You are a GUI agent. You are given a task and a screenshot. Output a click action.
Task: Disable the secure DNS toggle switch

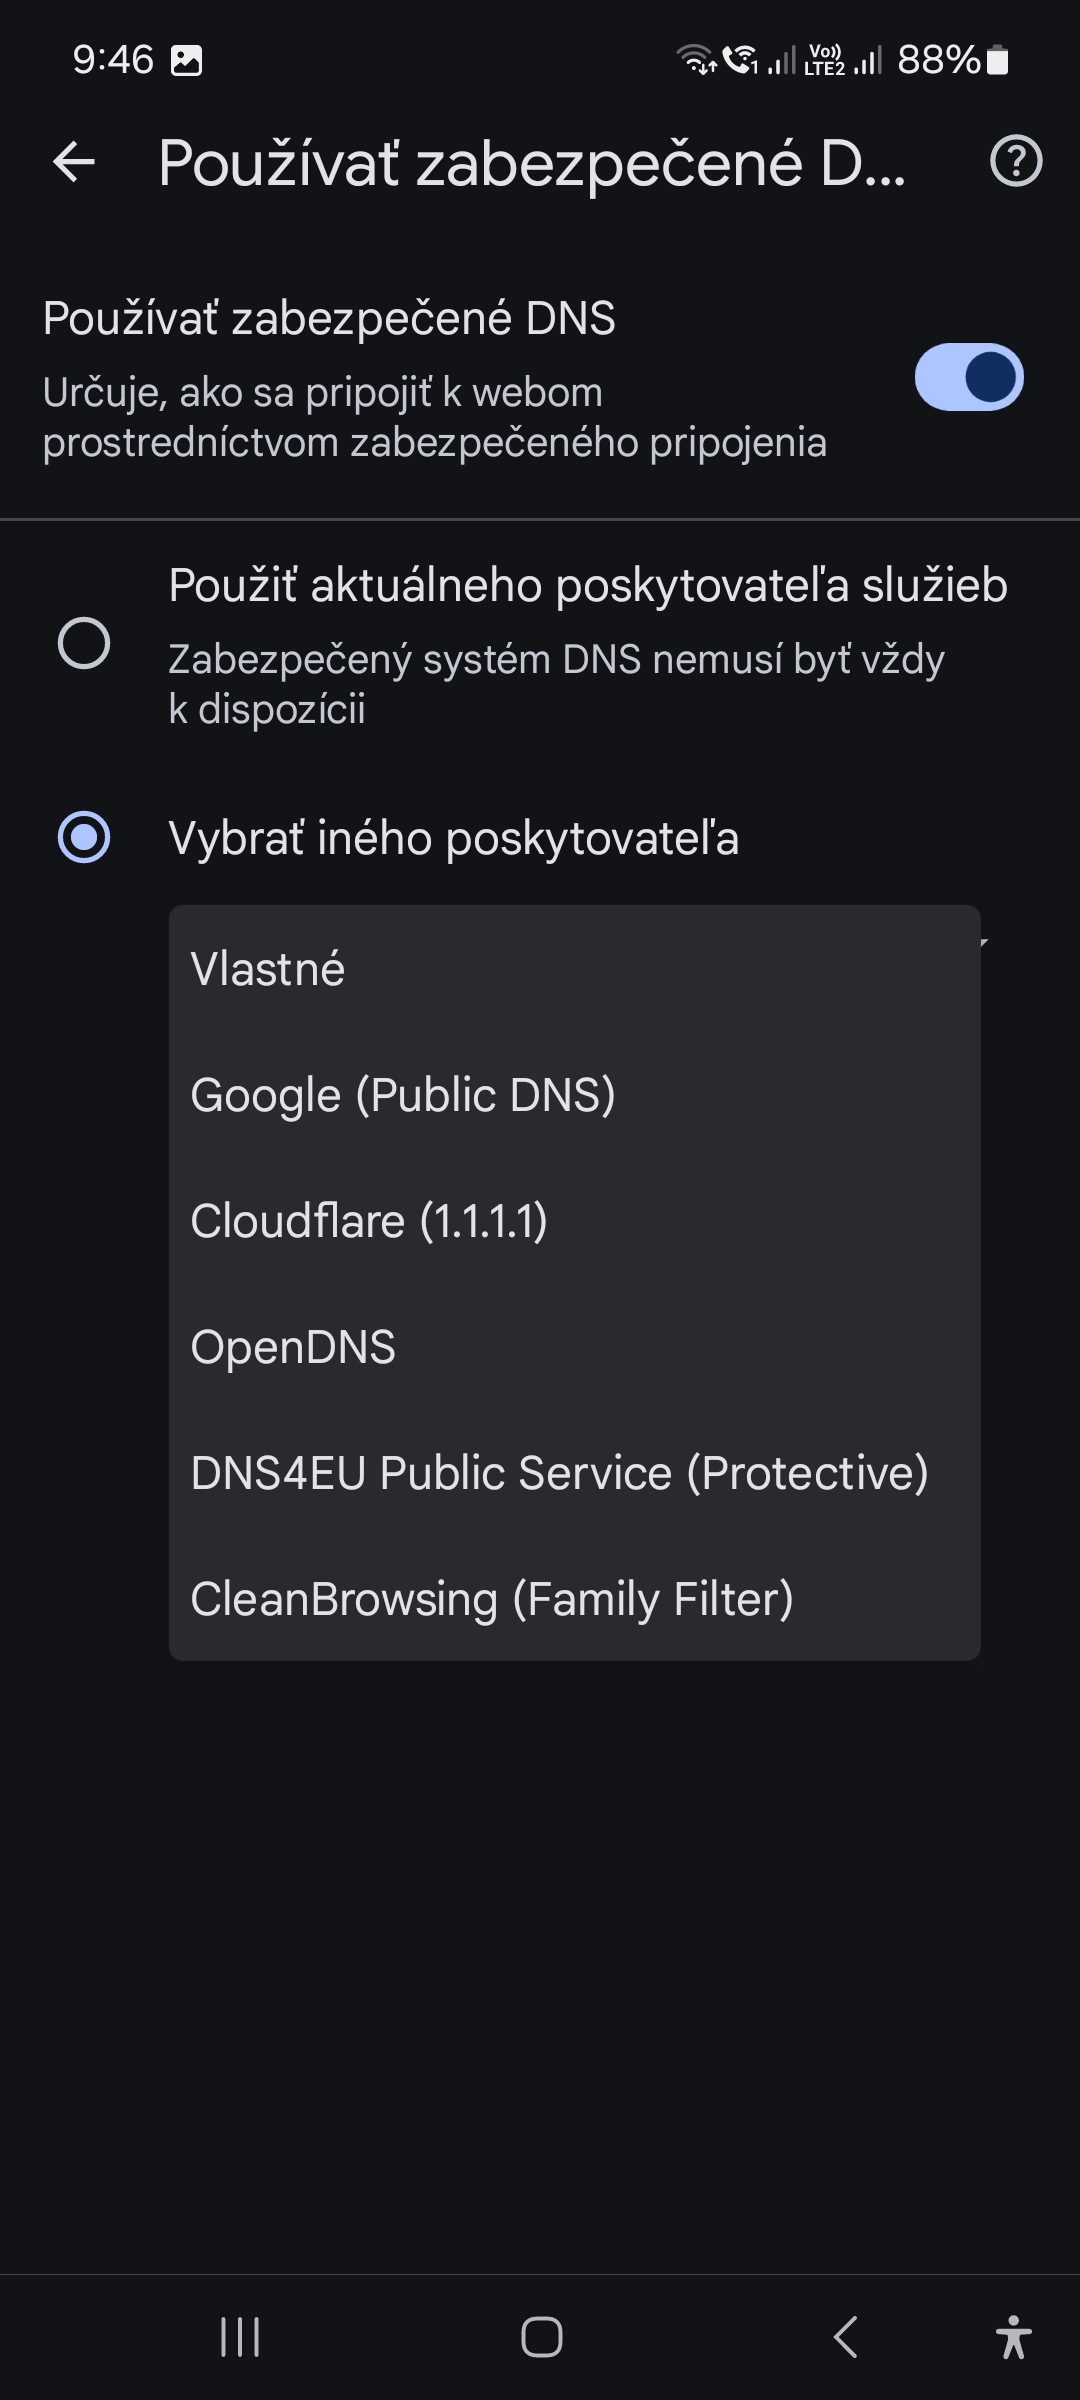click(968, 378)
